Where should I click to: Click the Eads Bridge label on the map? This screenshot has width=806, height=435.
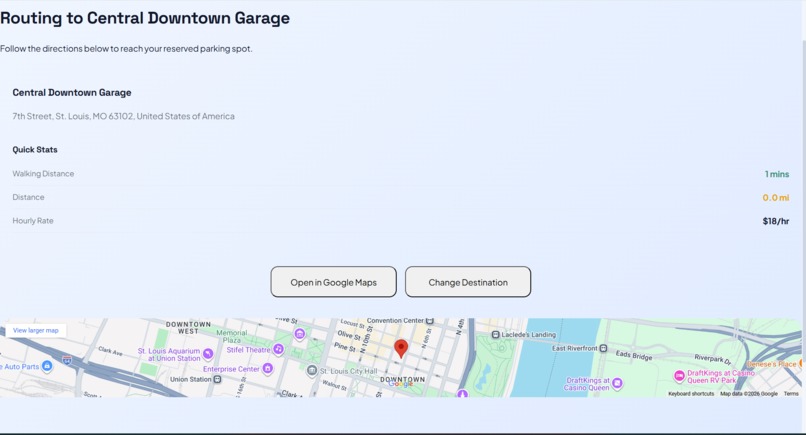634,355
